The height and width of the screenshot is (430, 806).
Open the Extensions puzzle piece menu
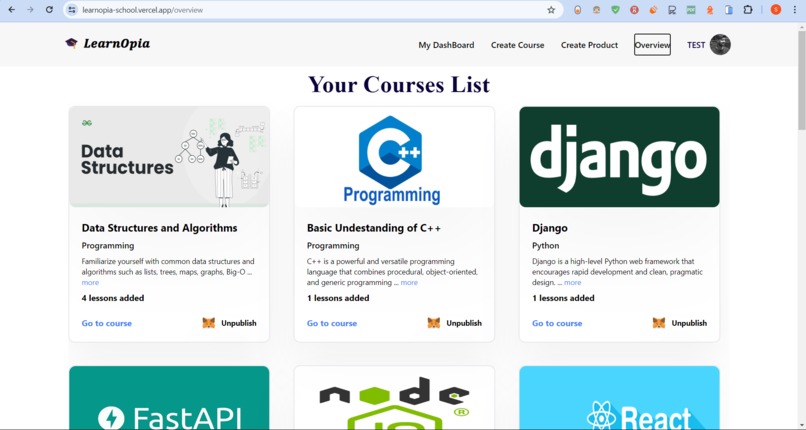pyautogui.click(x=747, y=10)
